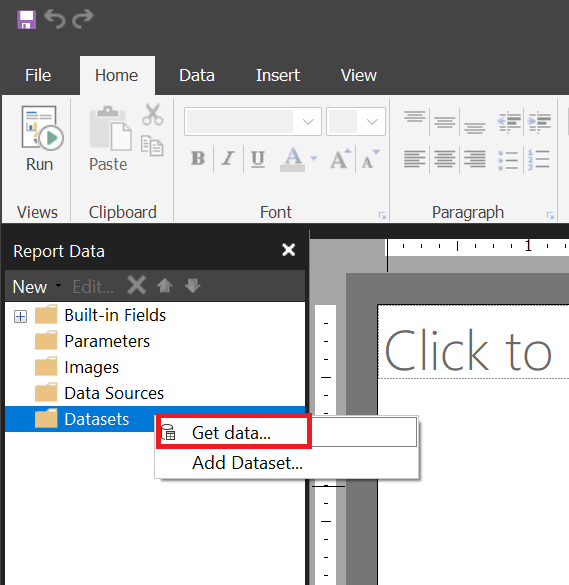Select the Parameters folder
Screen dimensions: 569x585
93,341
